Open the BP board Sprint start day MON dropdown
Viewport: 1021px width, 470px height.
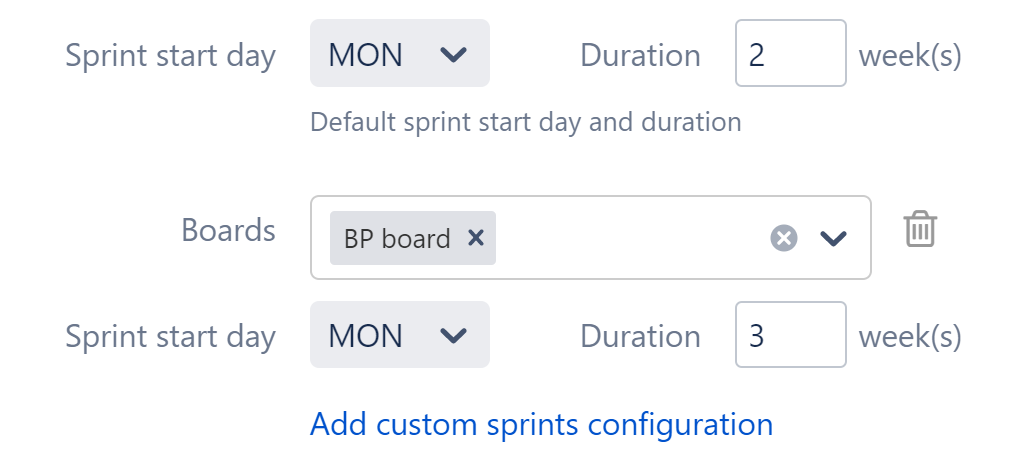click(x=399, y=336)
